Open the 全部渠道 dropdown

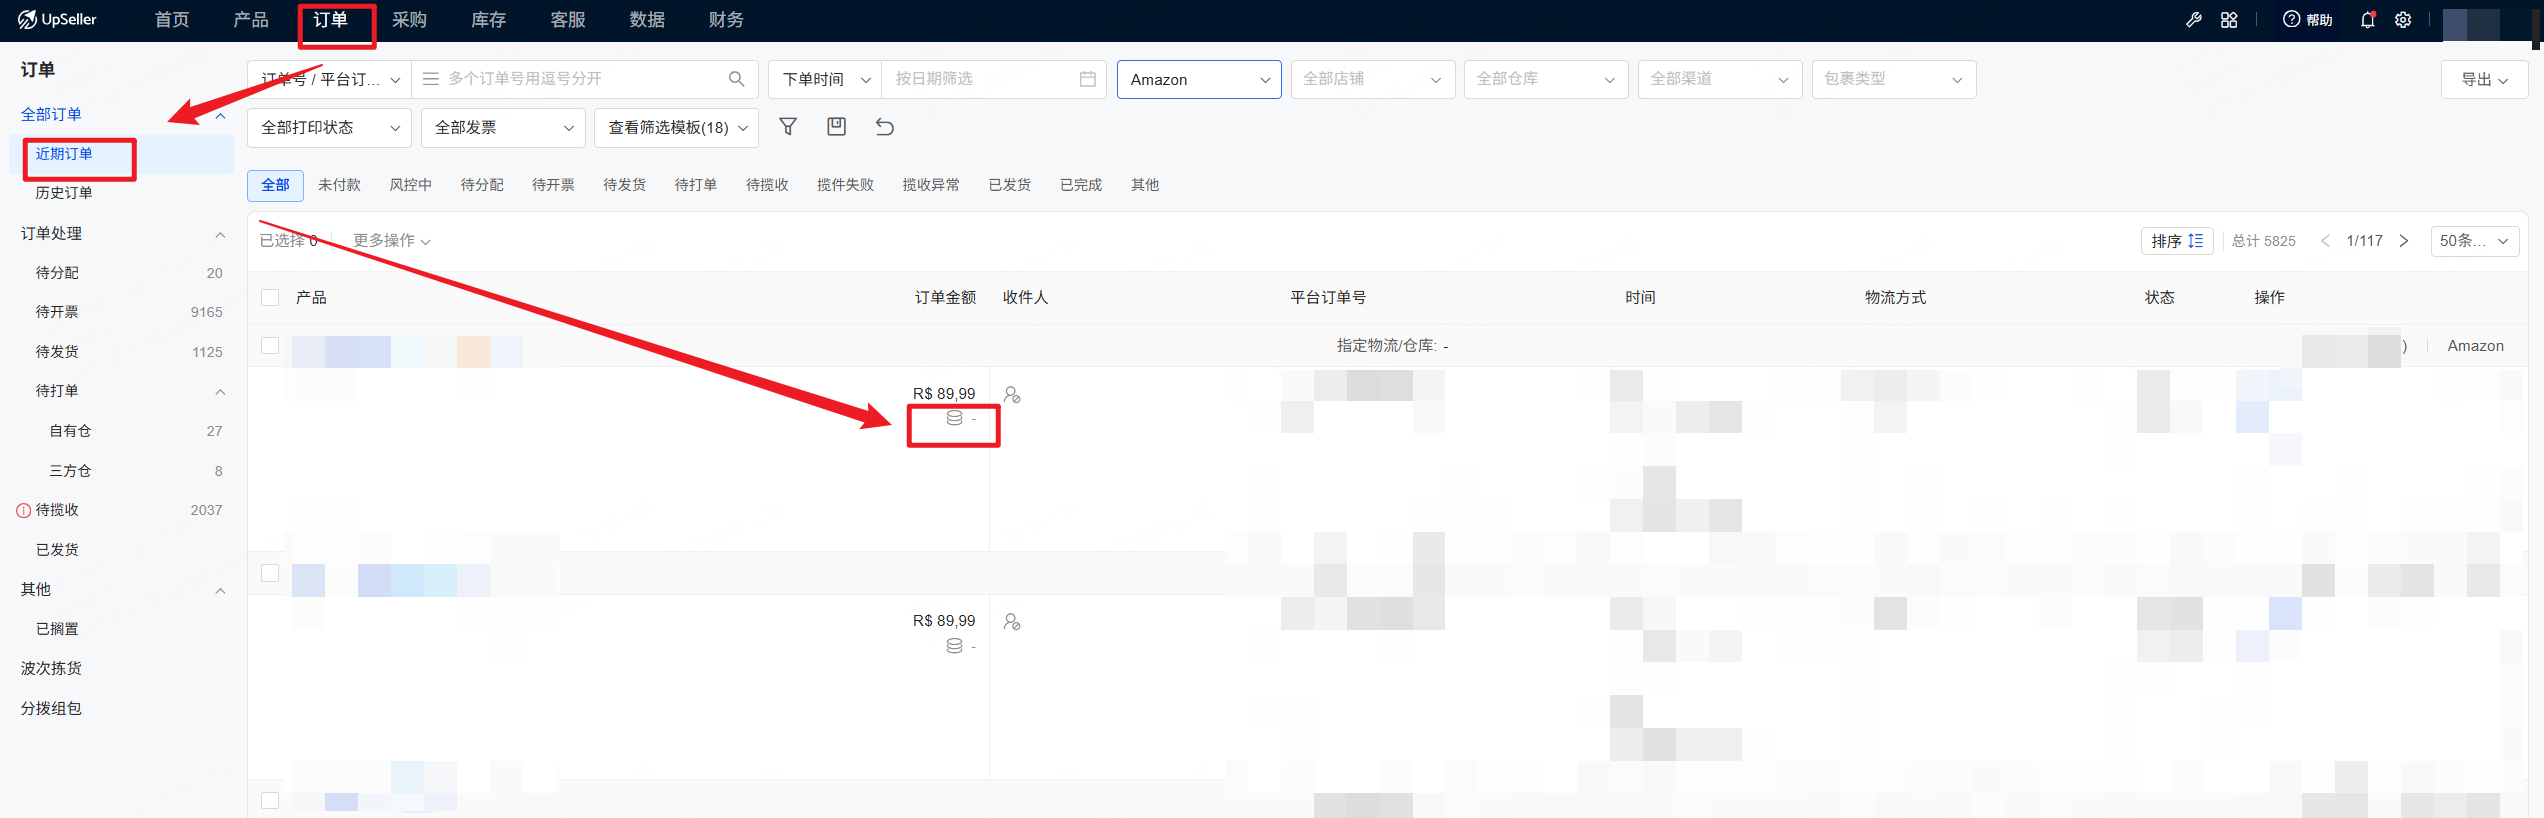pos(1720,79)
